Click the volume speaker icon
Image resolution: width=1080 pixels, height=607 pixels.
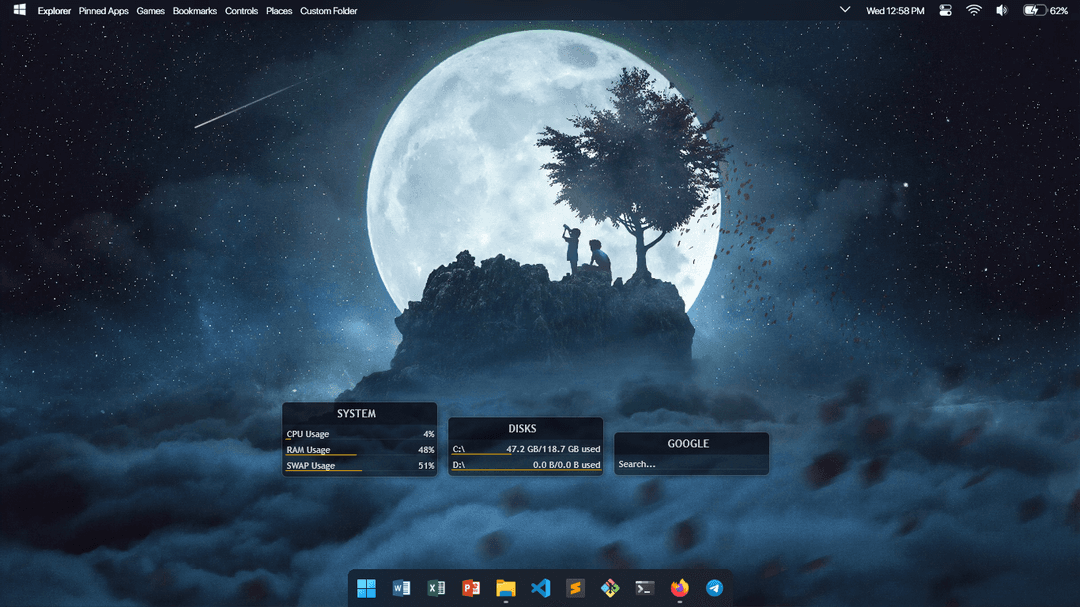tap(1002, 10)
